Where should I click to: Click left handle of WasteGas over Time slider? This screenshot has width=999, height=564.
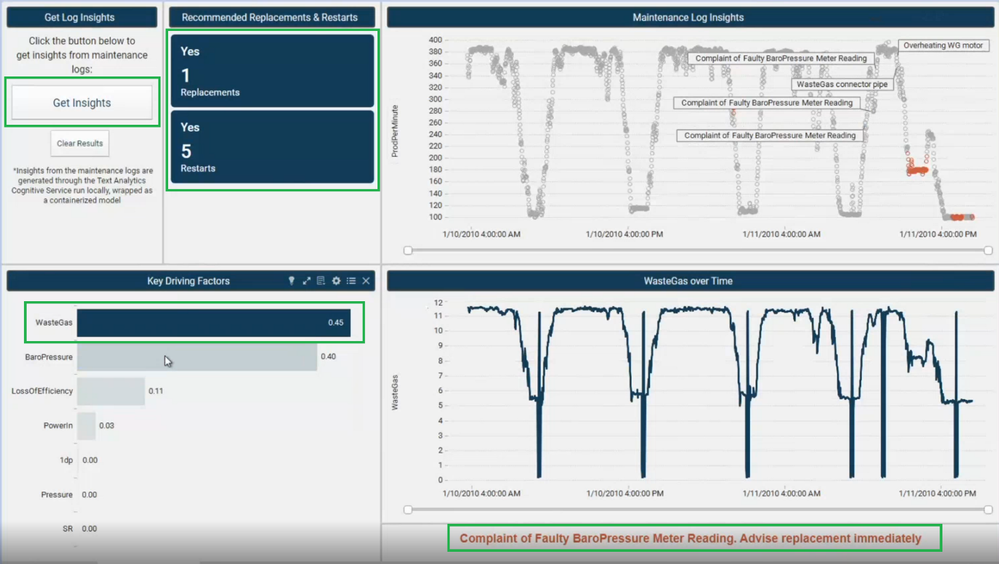[408, 510]
